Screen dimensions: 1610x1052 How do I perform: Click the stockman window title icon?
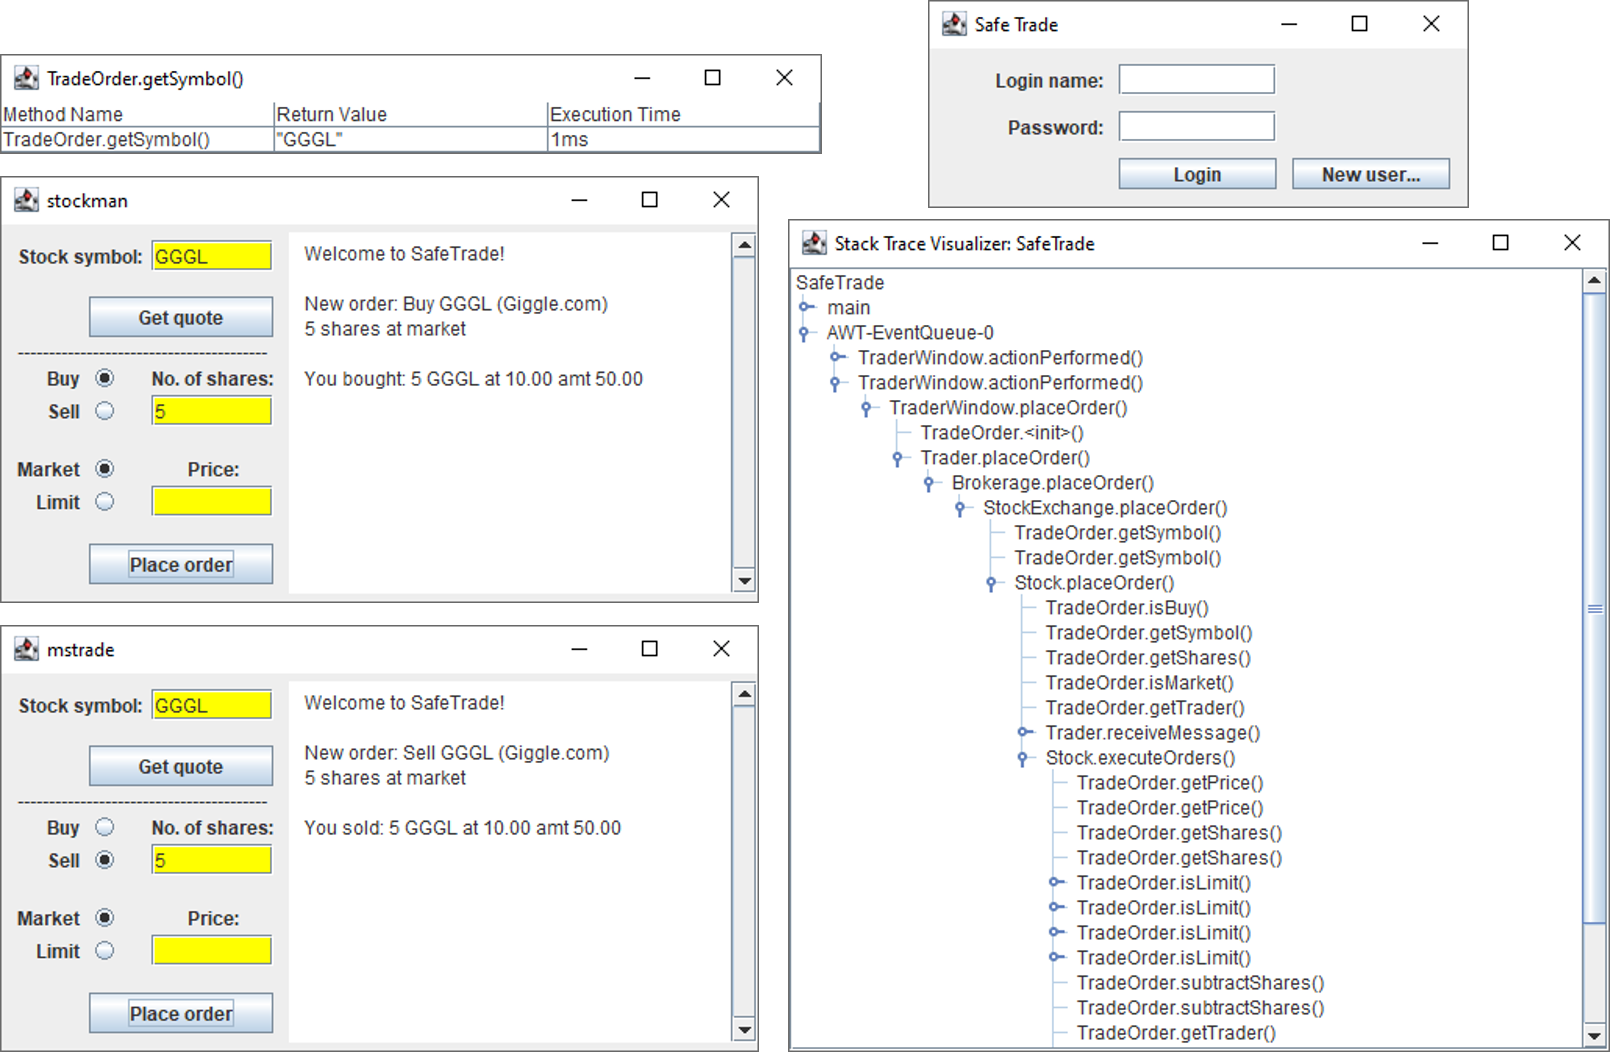coord(27,200)
